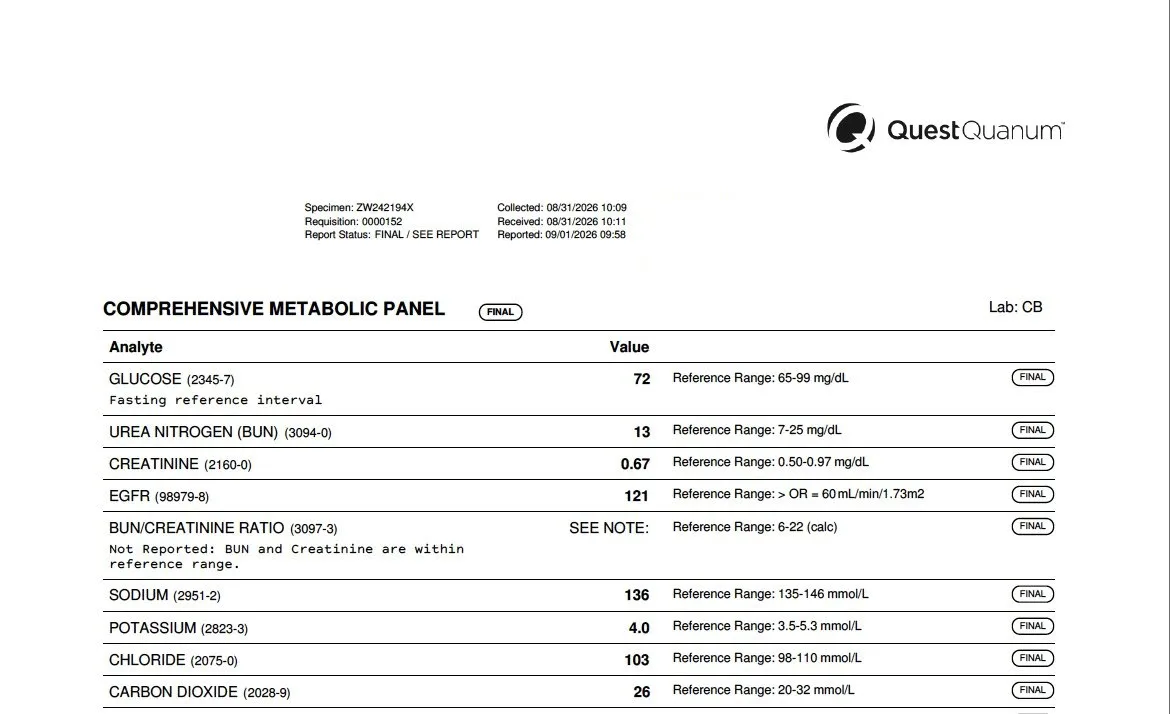Click the FINAL badge in the Glucose row
The width and height of the screenshot is (1170, 714).
(x=1033, y=378)
